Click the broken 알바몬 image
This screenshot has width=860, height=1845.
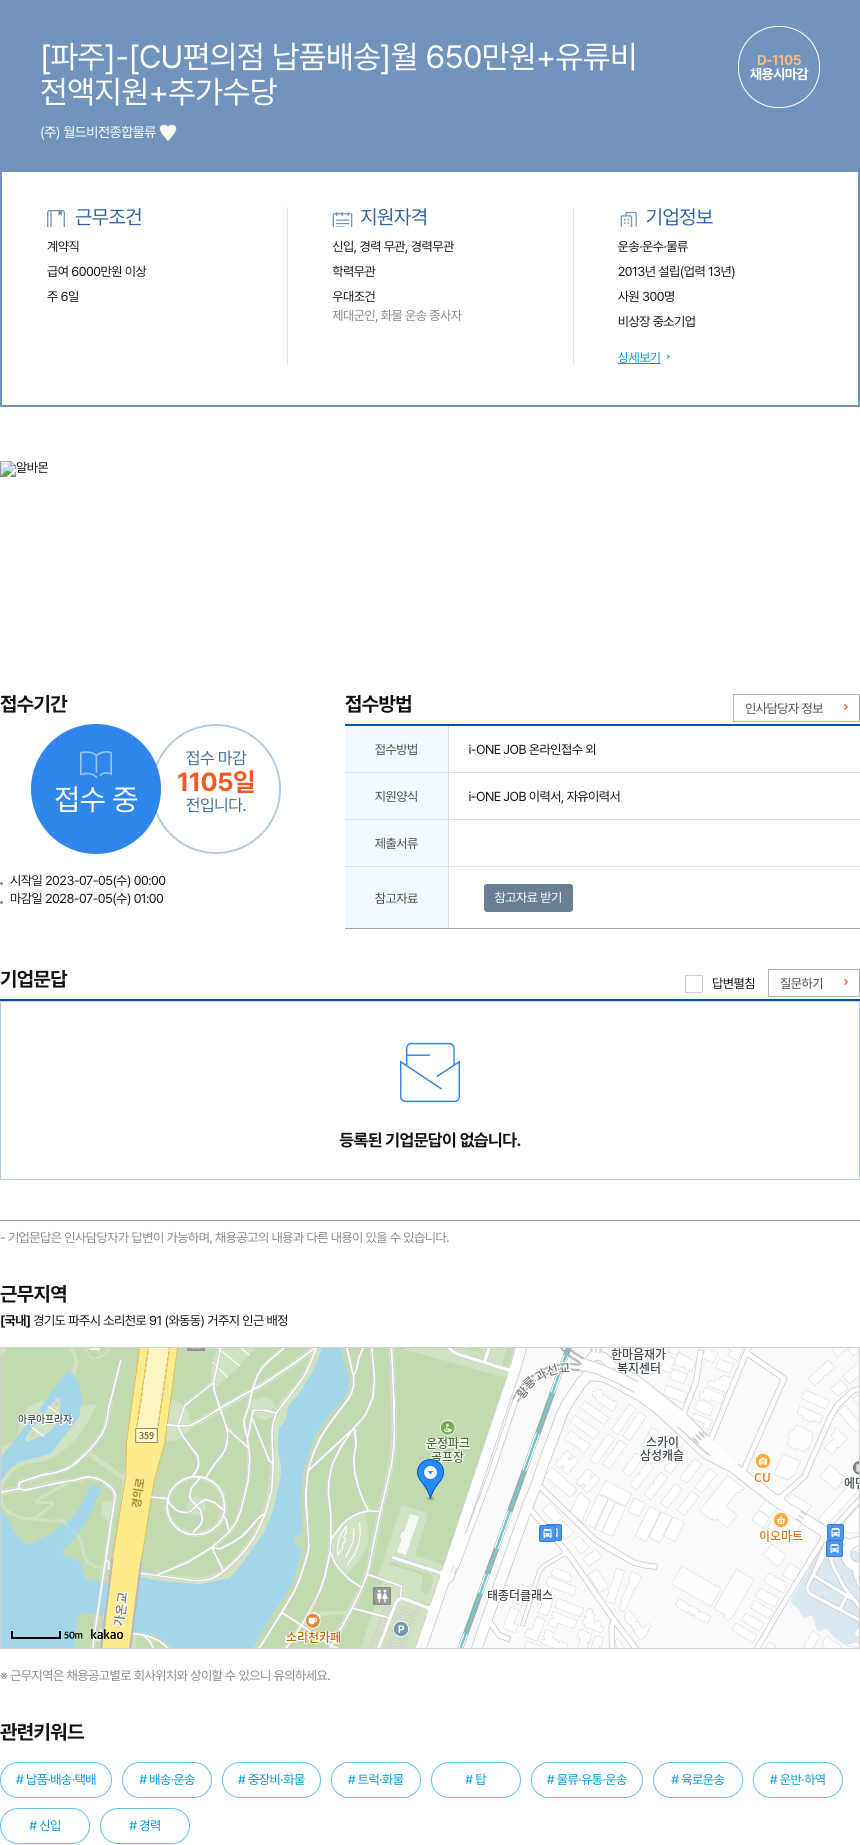pos(25,468)
